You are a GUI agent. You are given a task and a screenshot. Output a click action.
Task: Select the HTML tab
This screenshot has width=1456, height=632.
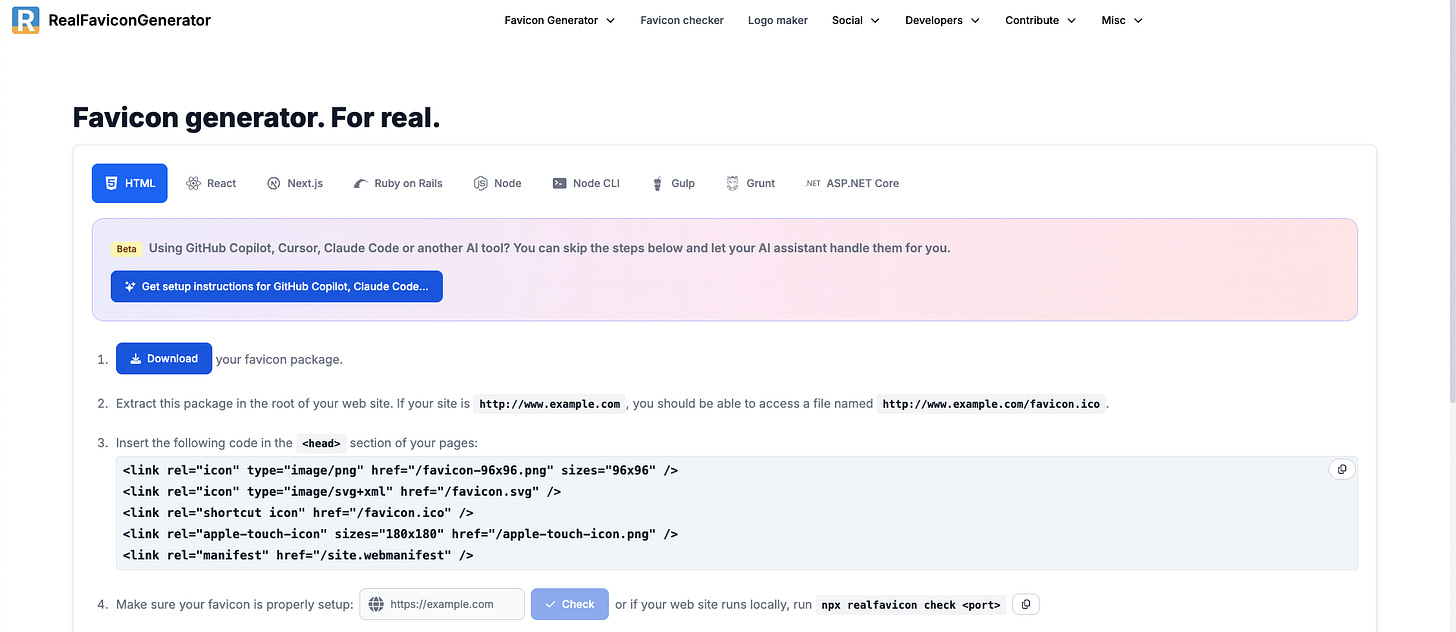click(130, 183)
